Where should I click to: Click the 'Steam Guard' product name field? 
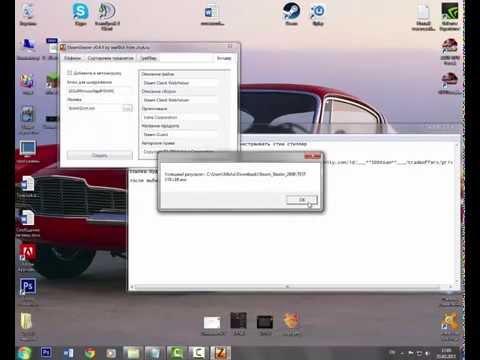(180, 135)
